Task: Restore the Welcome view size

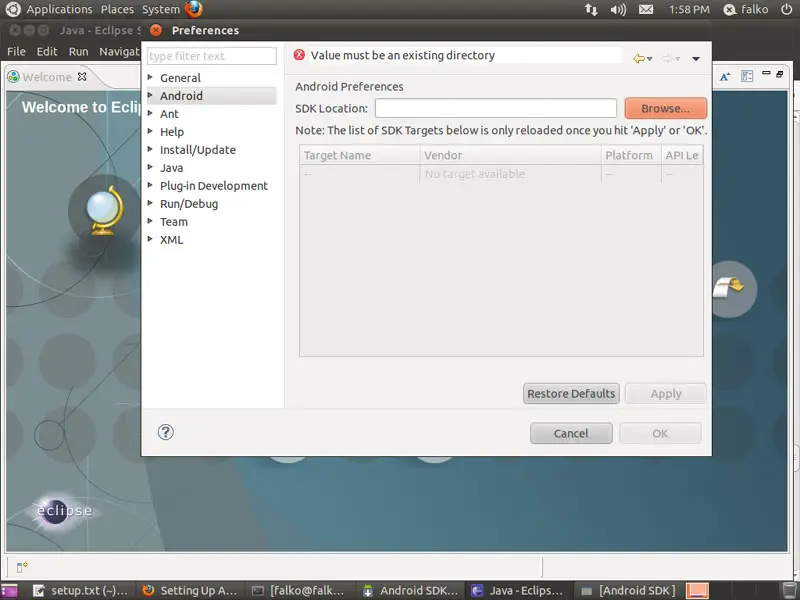Action: pyautogui.click(x=780, y=74)
